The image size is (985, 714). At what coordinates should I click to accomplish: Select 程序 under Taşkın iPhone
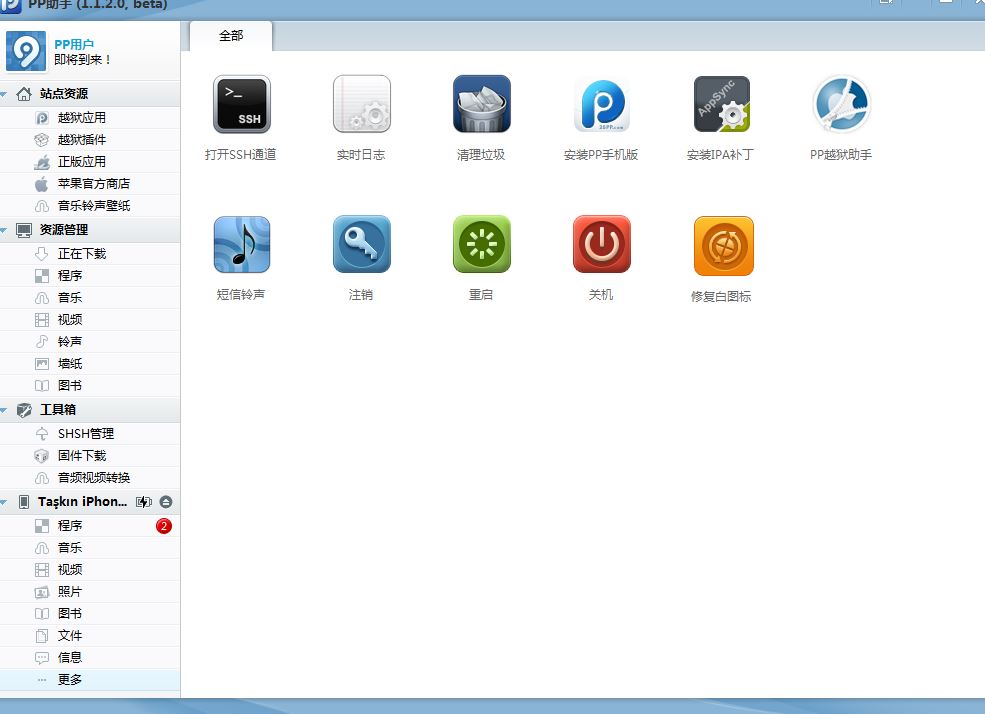coord(90,526)
